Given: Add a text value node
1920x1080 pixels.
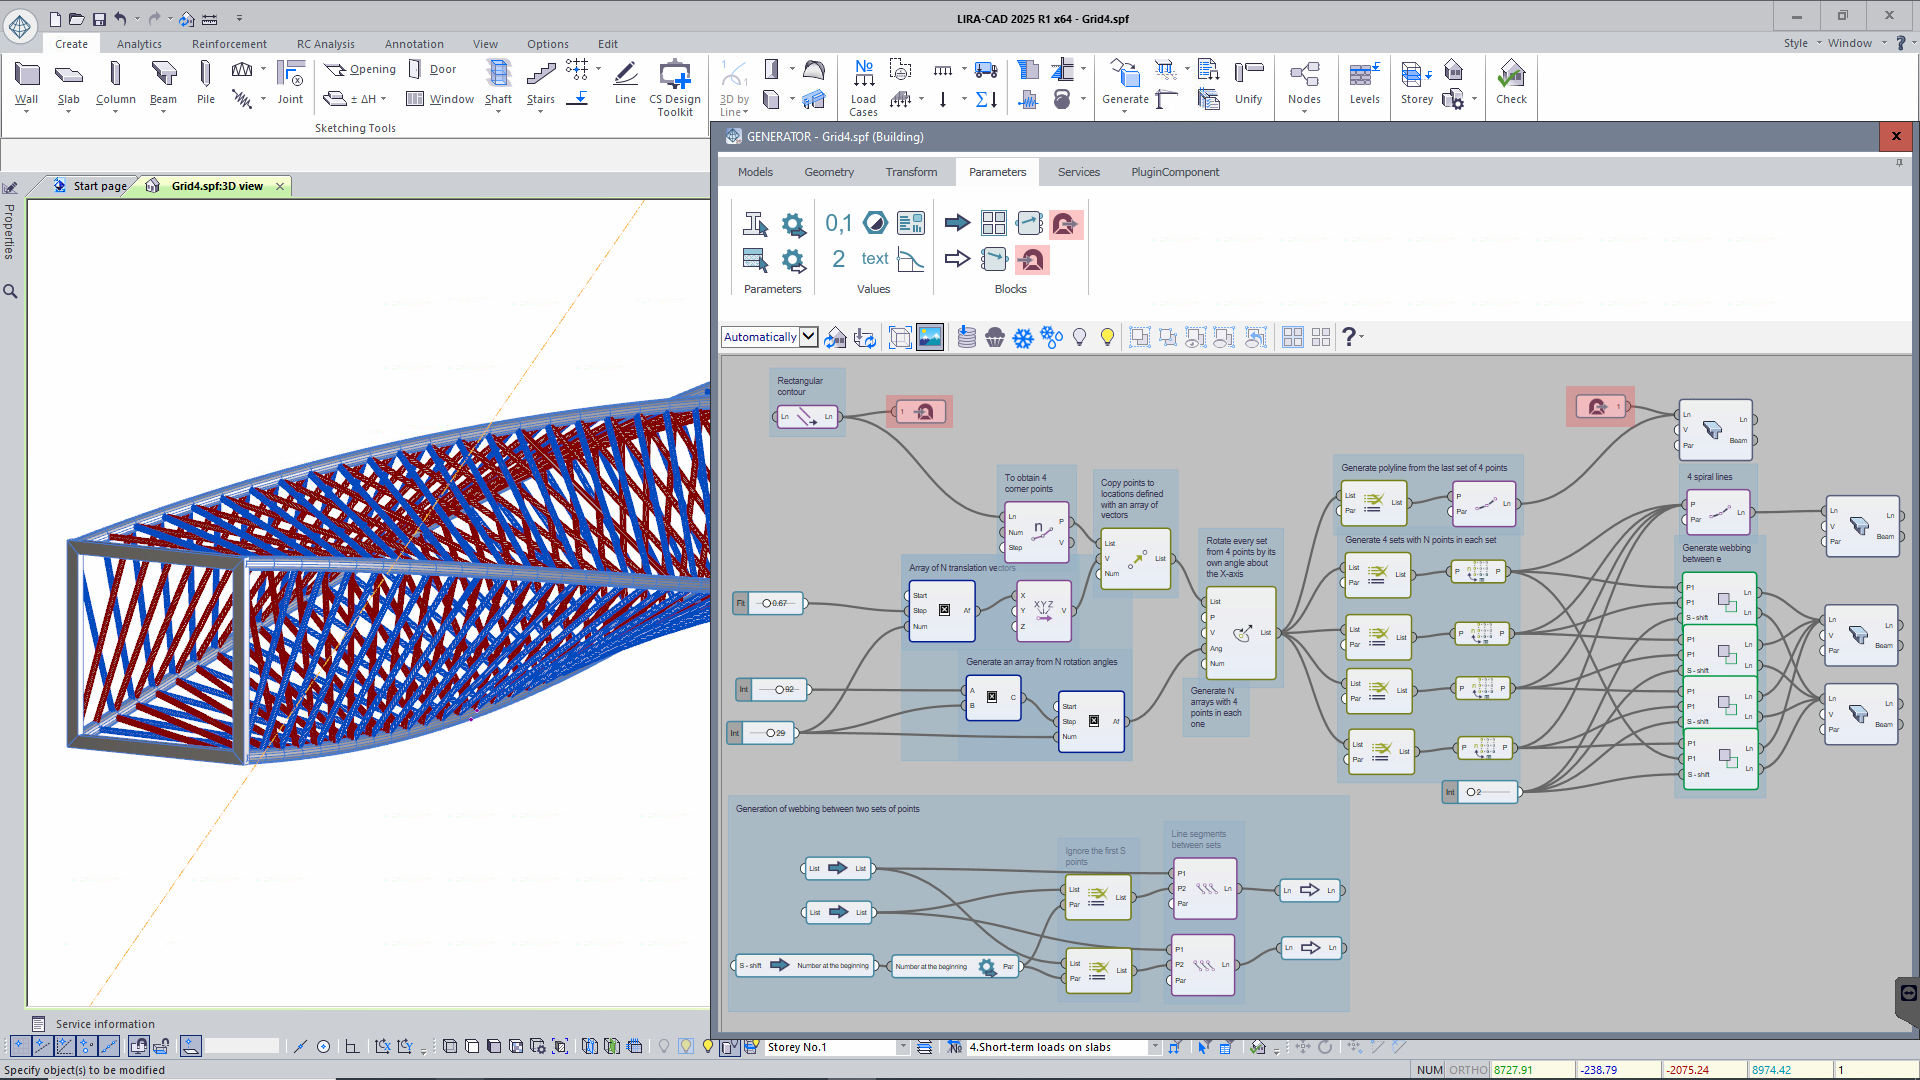Looking at the screenshot, I should pyautogui.click(x=875, y=259).
